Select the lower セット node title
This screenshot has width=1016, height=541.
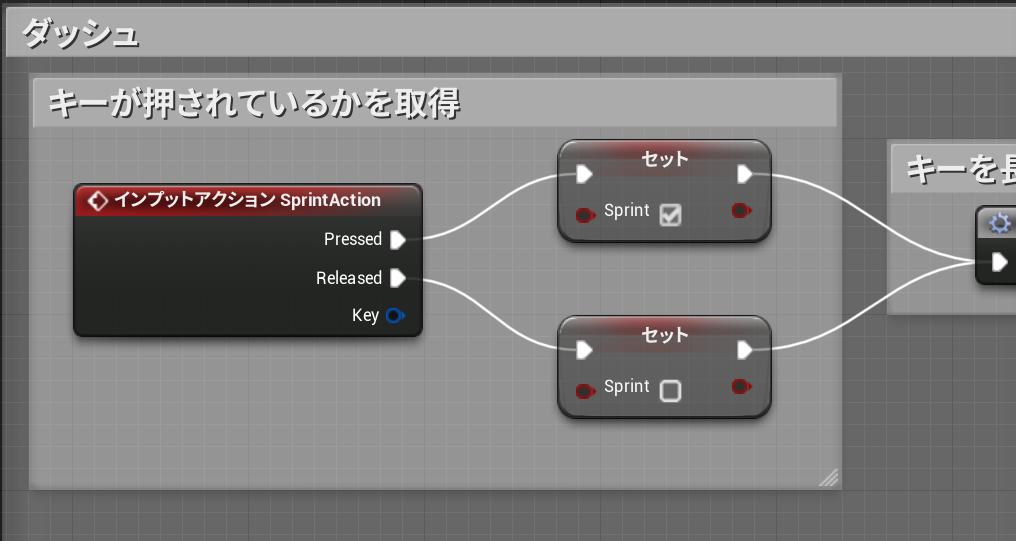665,336
